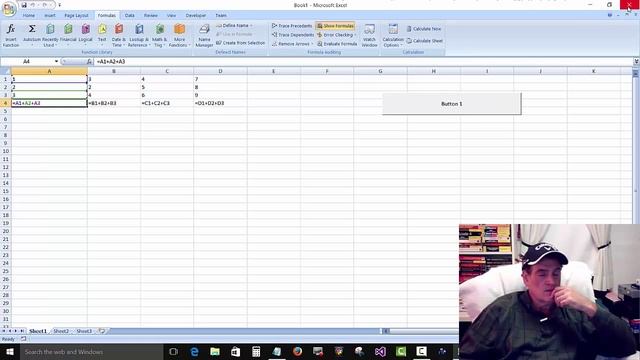The image size is (640, 360).
Task: Open Windows Store from taskbar
Action: pyautogui.click(x=236, y=351)
